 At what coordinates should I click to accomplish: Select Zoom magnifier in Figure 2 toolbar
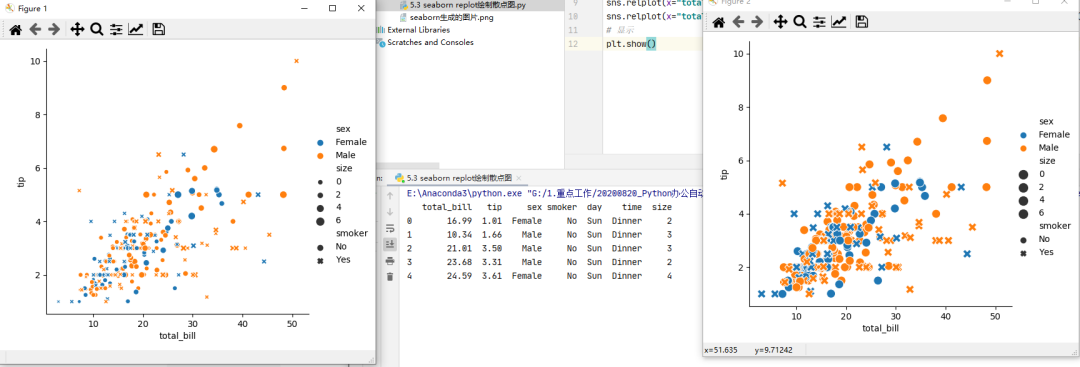(800, 22)
